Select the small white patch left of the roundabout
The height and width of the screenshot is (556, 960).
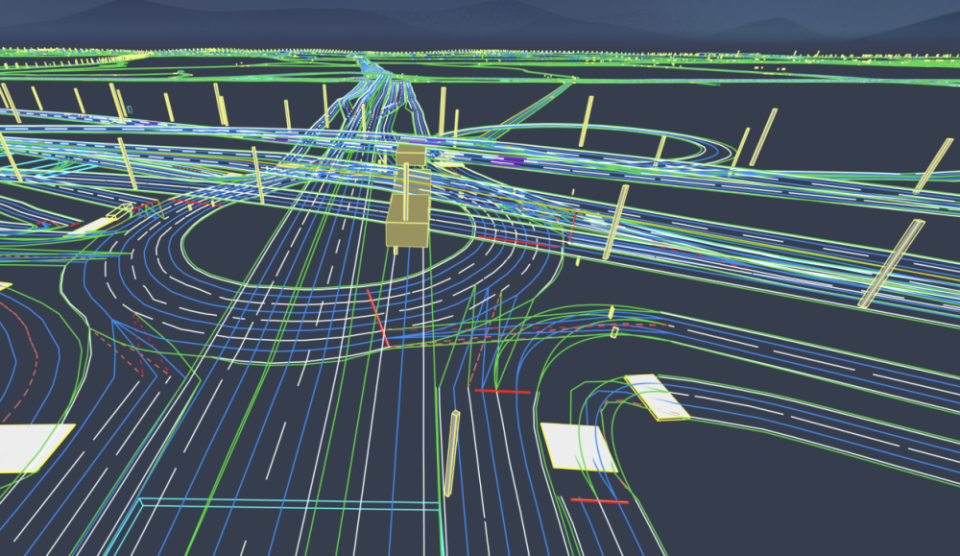pos(92,225)
